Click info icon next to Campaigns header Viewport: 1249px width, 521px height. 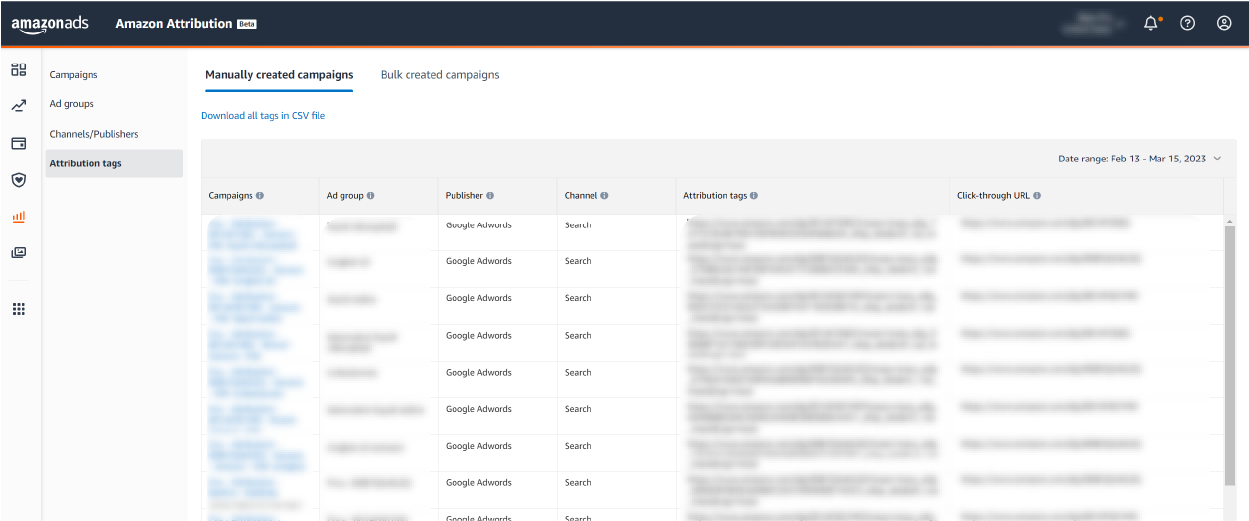pyautogui.click(x=260, y=196)
